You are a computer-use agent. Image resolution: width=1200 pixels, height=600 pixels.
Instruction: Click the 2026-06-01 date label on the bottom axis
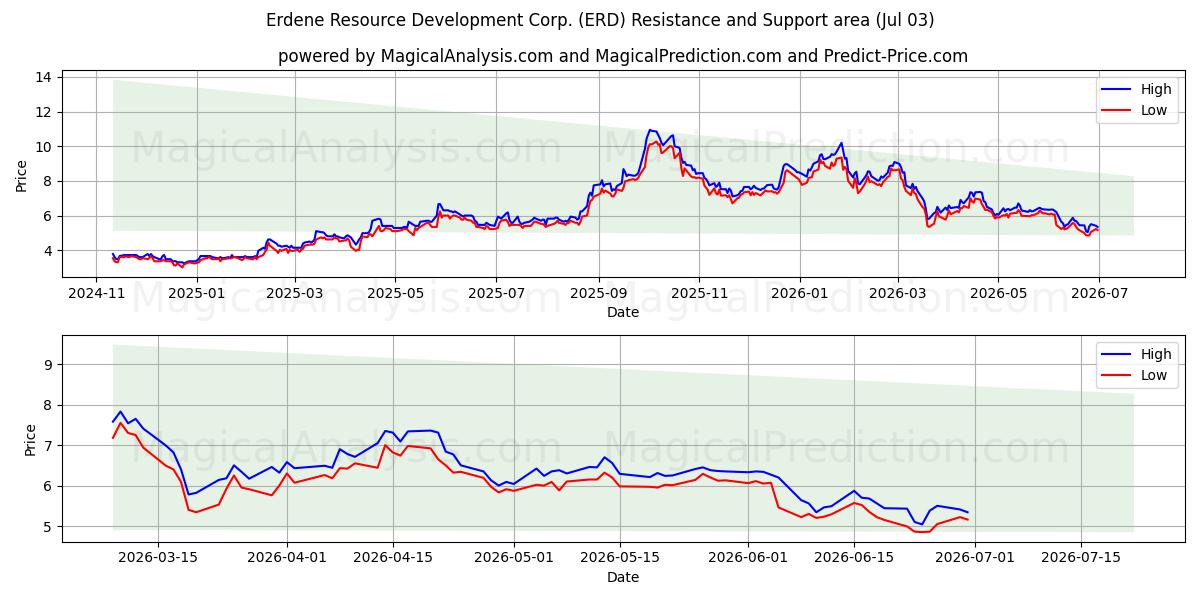pos(748,558)
